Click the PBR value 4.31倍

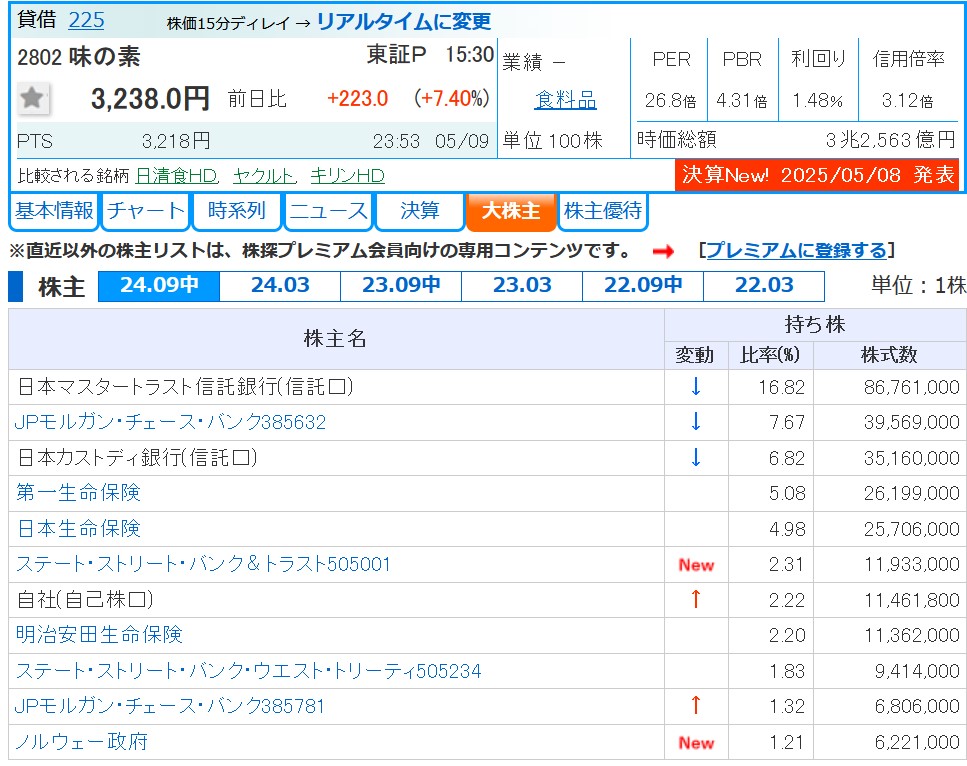coord(742,100)
